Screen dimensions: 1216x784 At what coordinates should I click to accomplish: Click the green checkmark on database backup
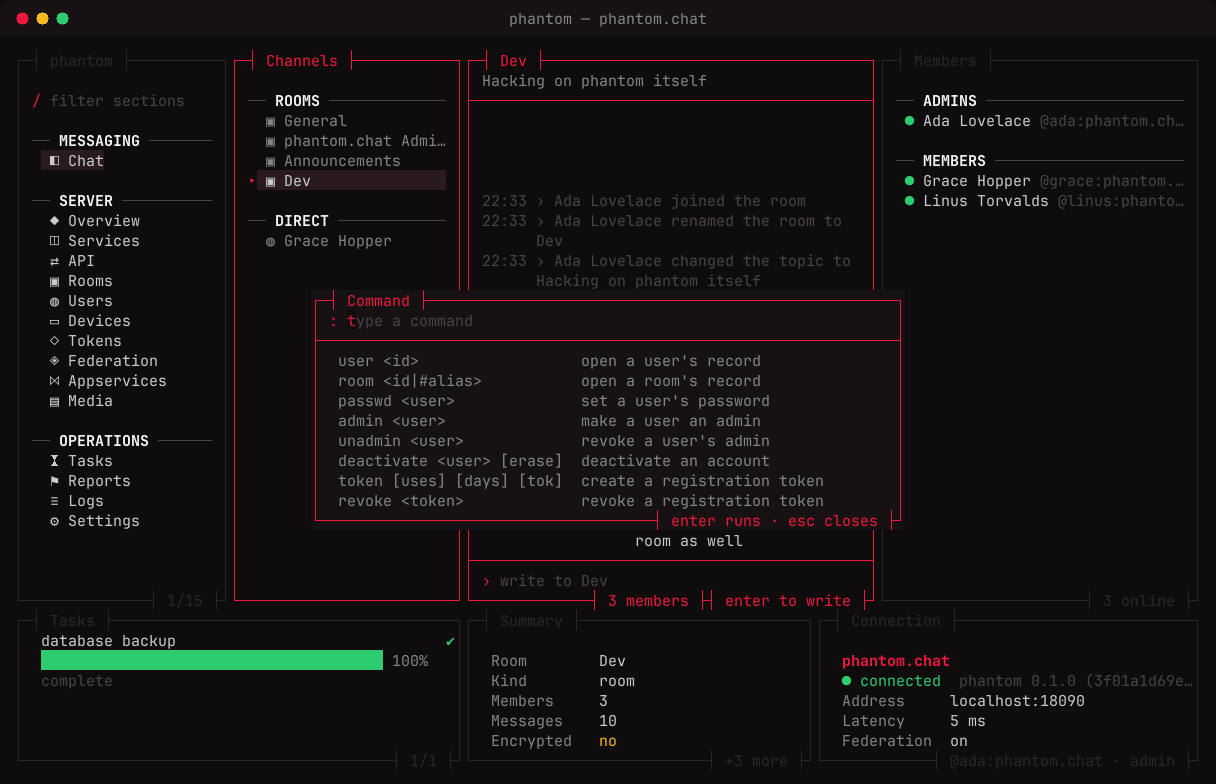(450, 641)
